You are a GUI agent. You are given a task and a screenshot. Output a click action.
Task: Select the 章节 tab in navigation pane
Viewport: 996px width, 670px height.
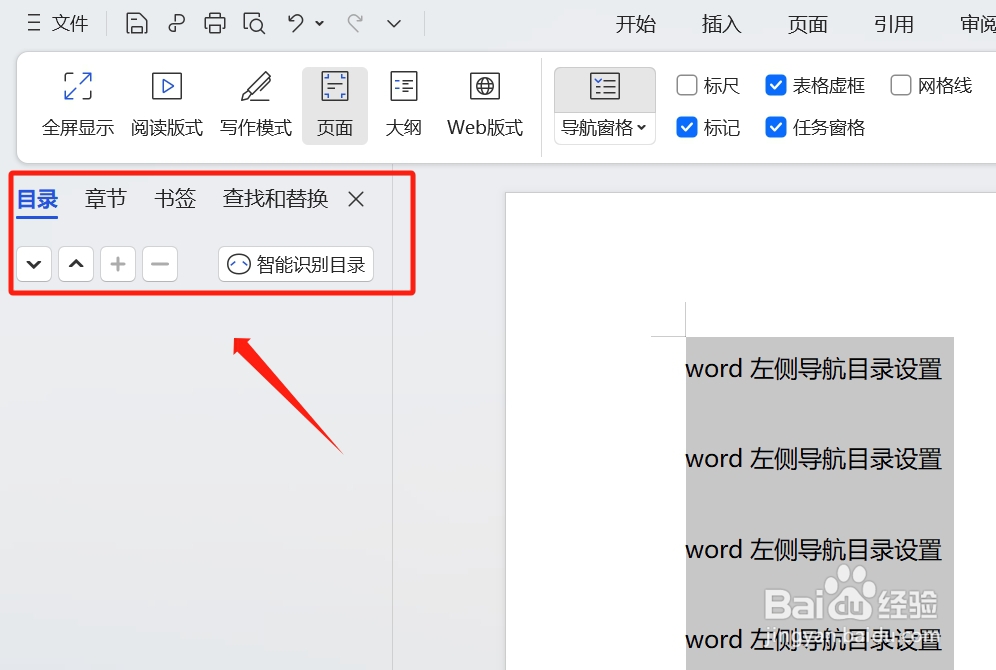coord(106,199)
